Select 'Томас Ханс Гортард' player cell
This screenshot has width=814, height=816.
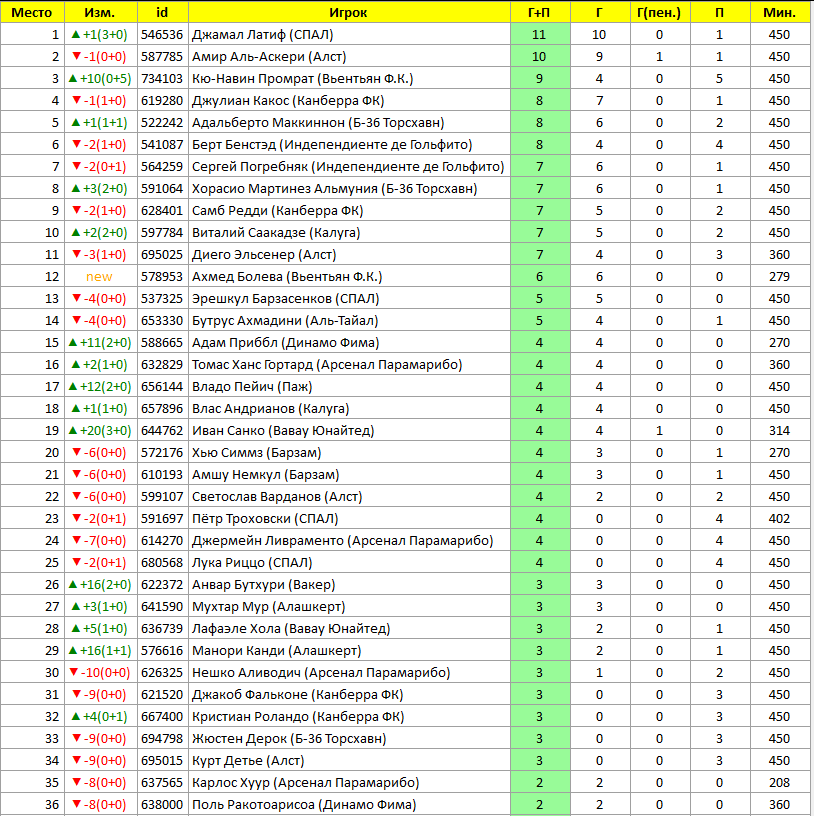click(x=349, y=364)
